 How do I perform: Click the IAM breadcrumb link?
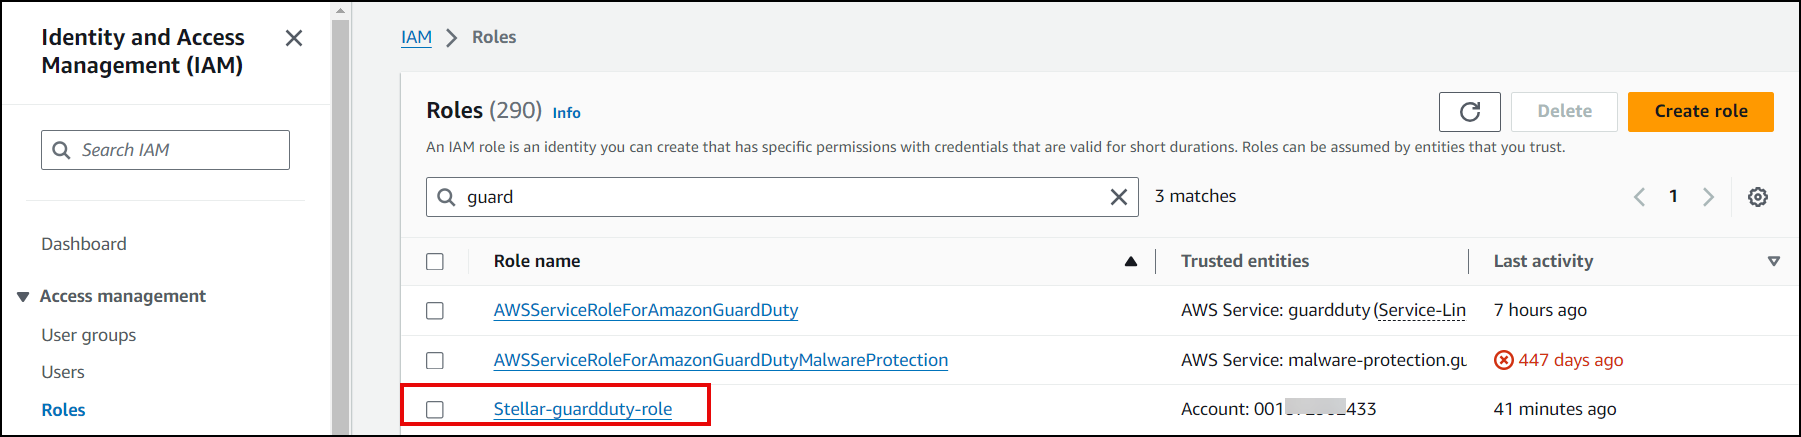(416, 37)
